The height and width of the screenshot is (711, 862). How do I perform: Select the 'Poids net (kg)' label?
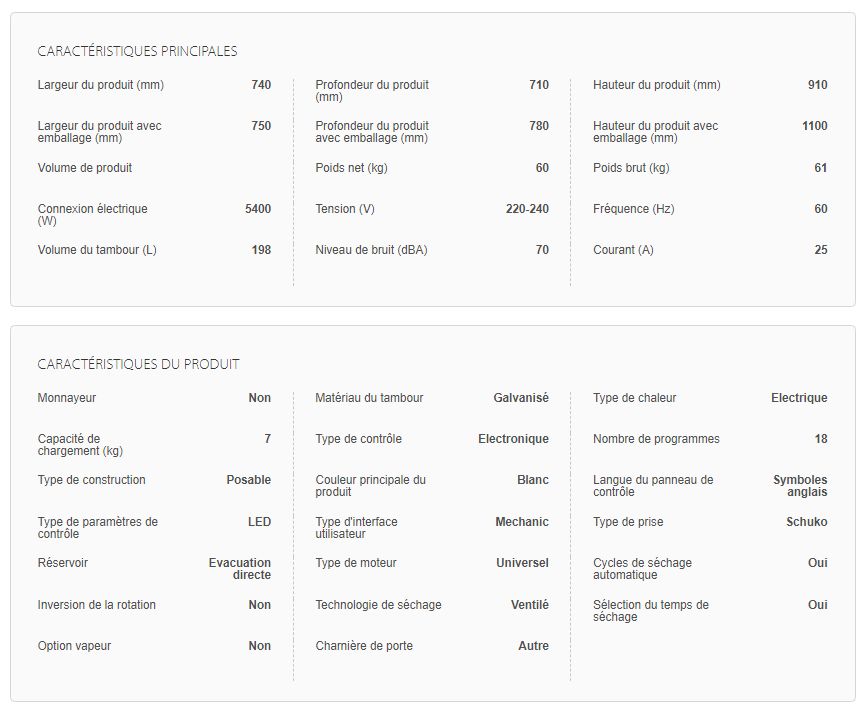point(351,168)
